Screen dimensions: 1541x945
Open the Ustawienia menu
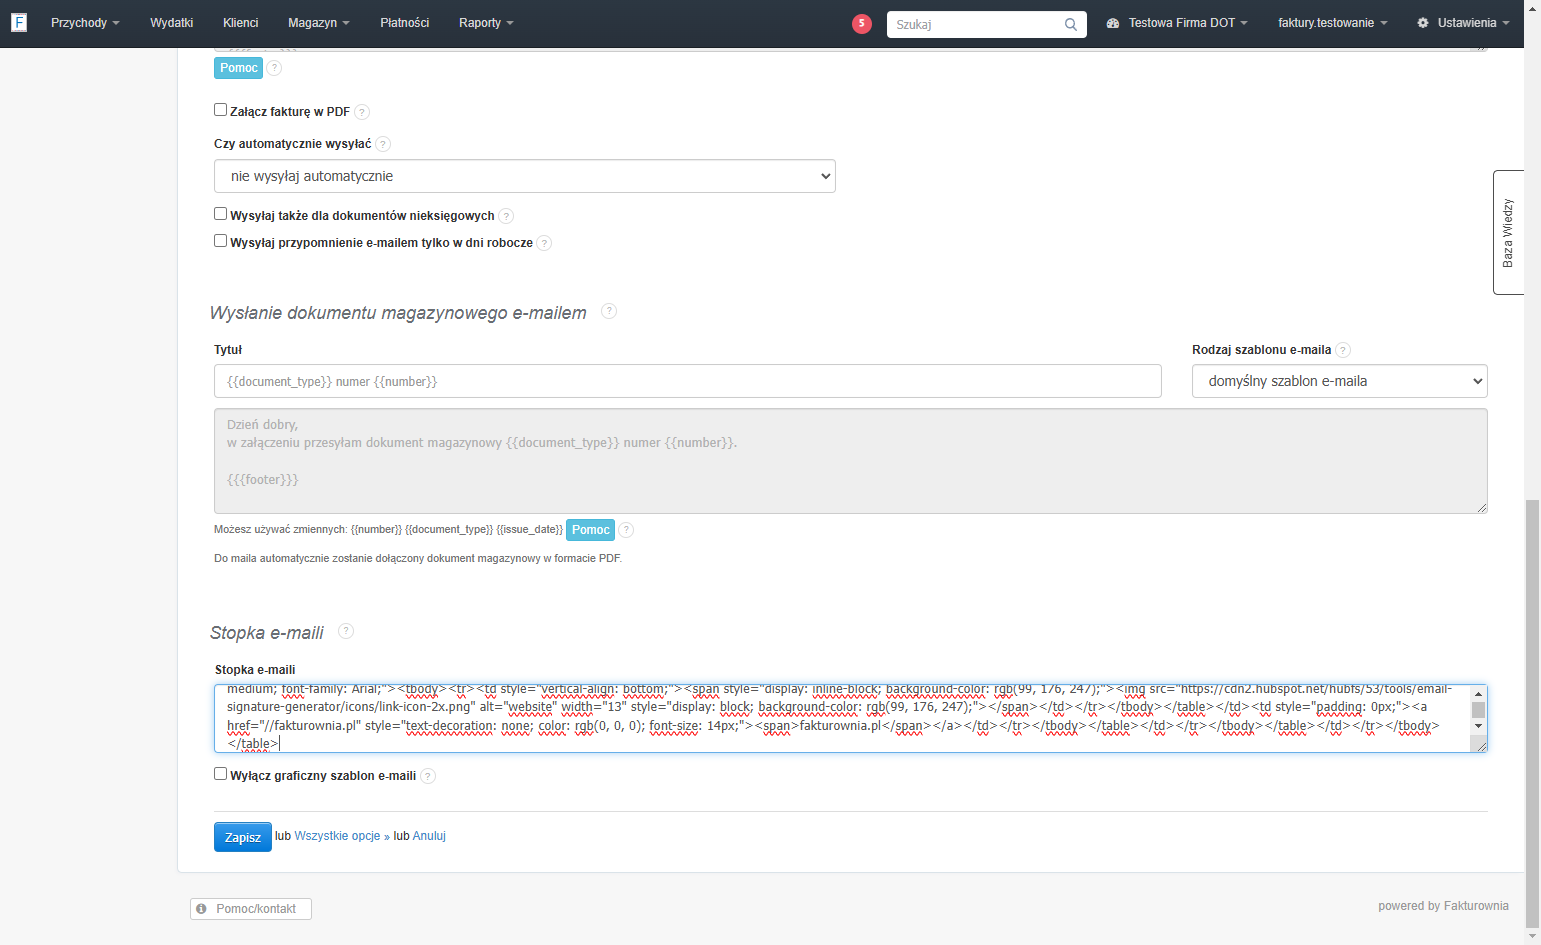(1463, 23)
